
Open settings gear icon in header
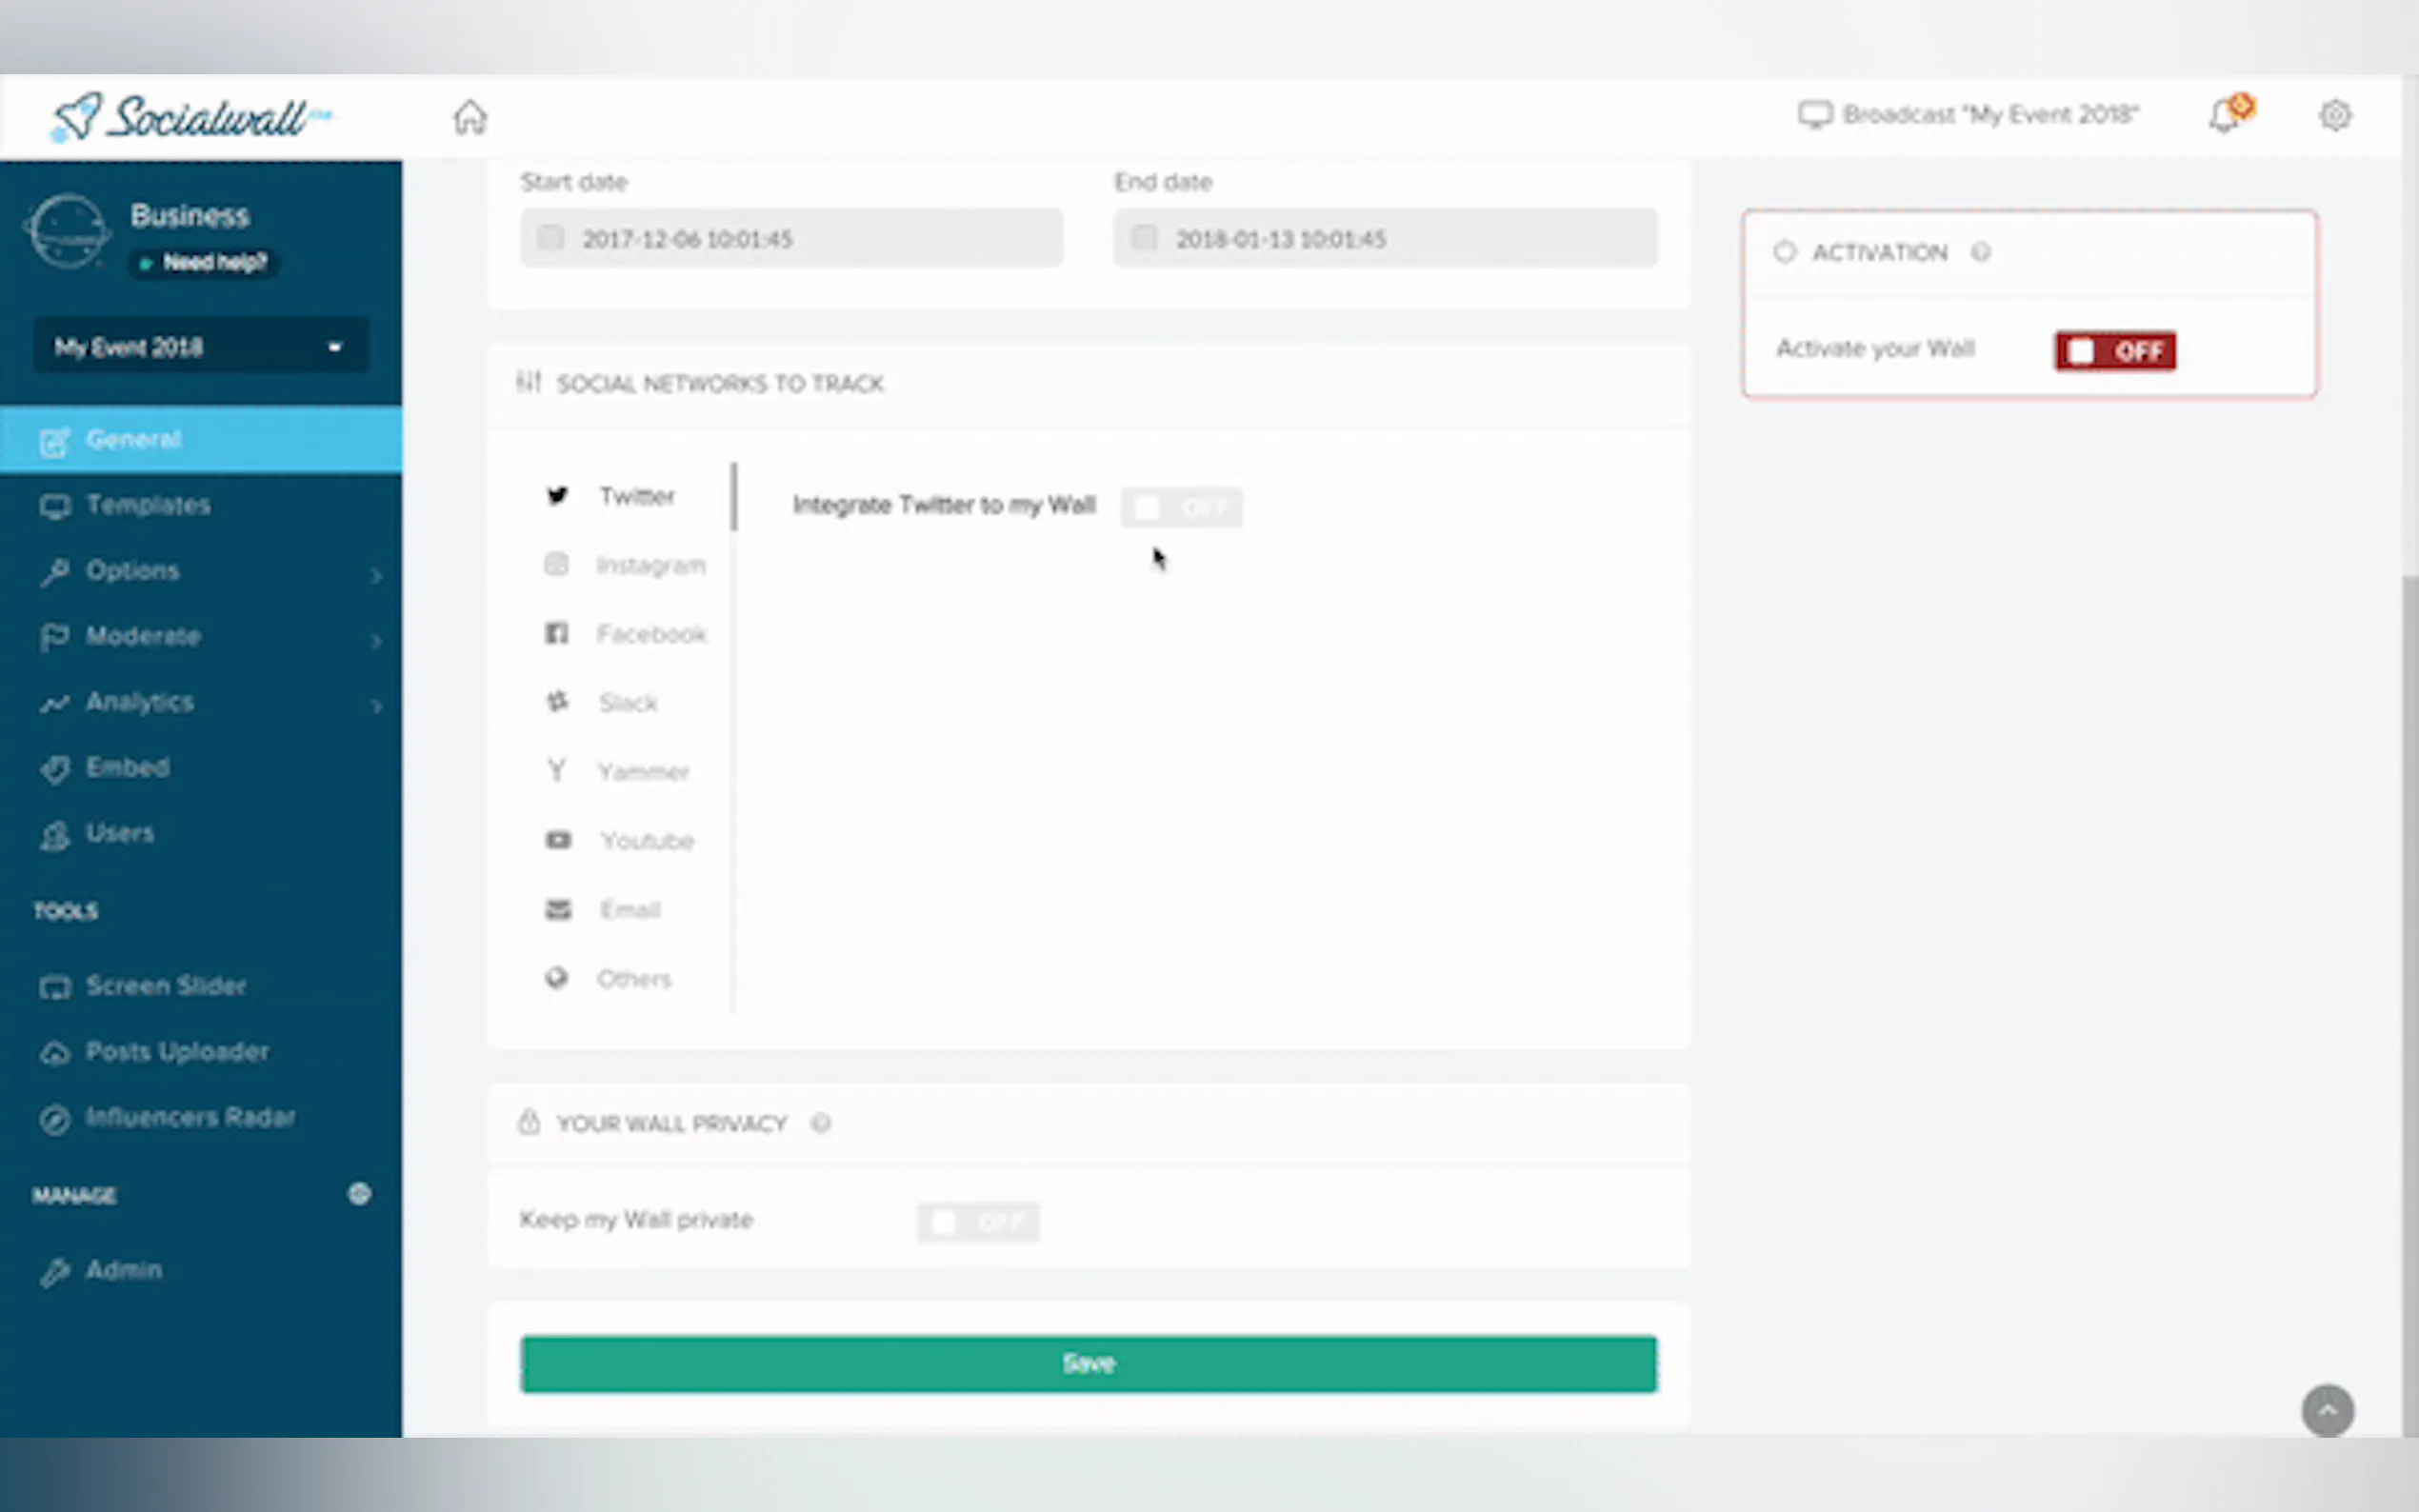pos(2334,116)
